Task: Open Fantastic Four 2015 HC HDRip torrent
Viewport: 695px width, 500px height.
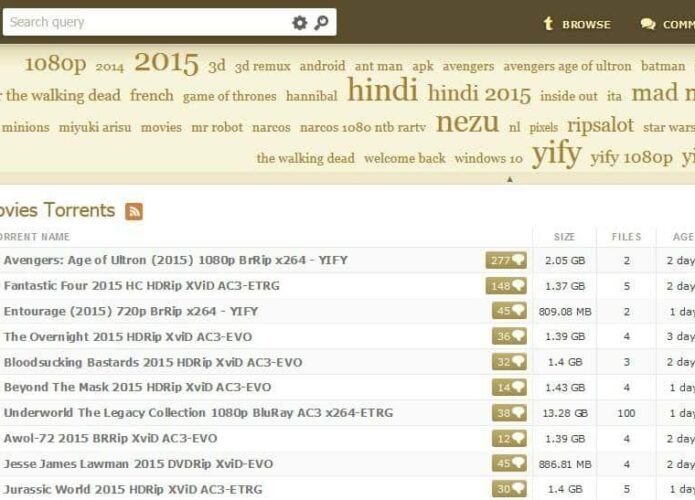Action: click(x=142, y=286)
